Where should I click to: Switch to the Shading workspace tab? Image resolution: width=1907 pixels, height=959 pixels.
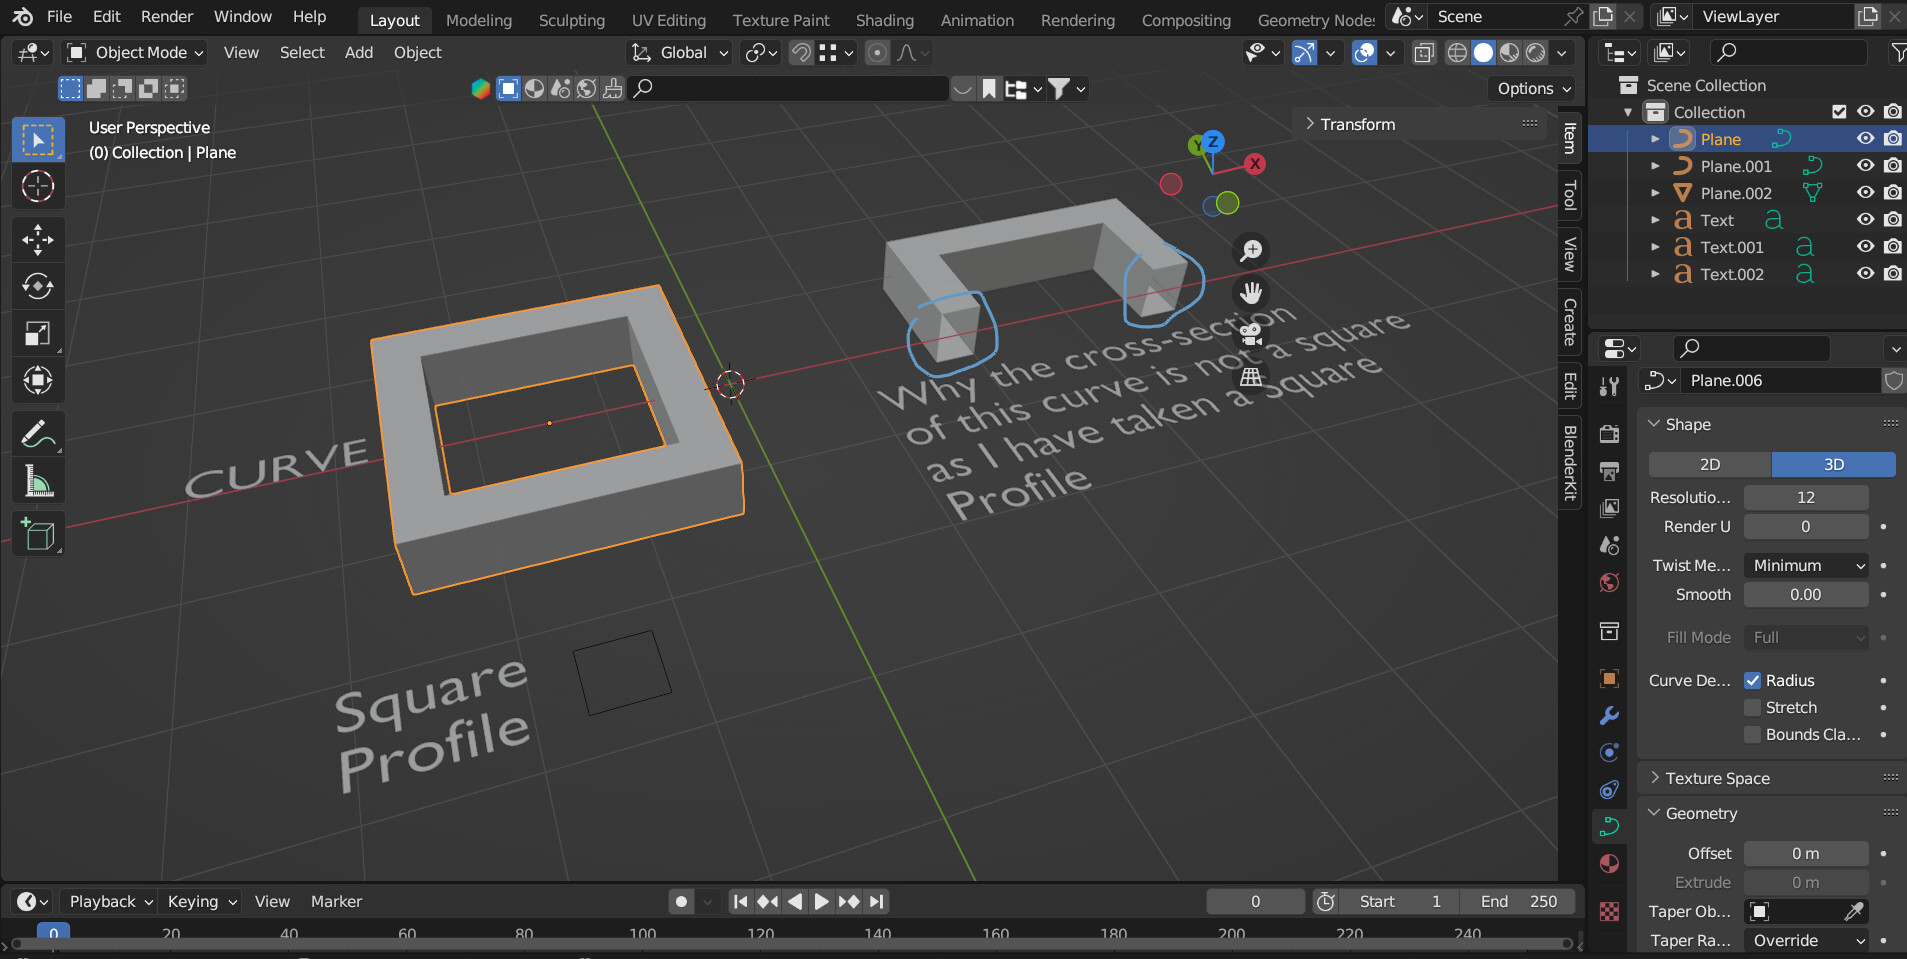[x=884, y=20]
